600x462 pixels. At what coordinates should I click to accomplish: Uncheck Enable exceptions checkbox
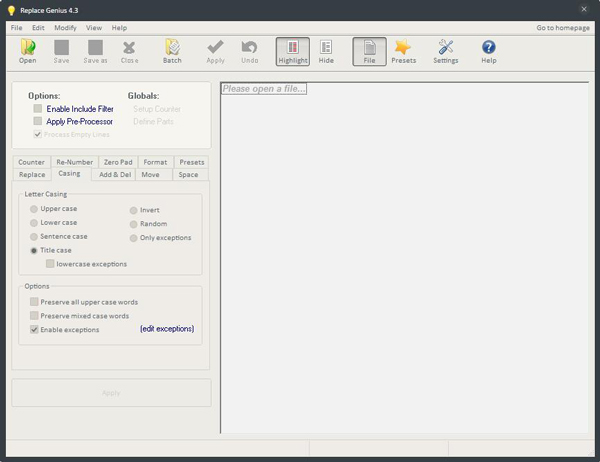[34, 330]
